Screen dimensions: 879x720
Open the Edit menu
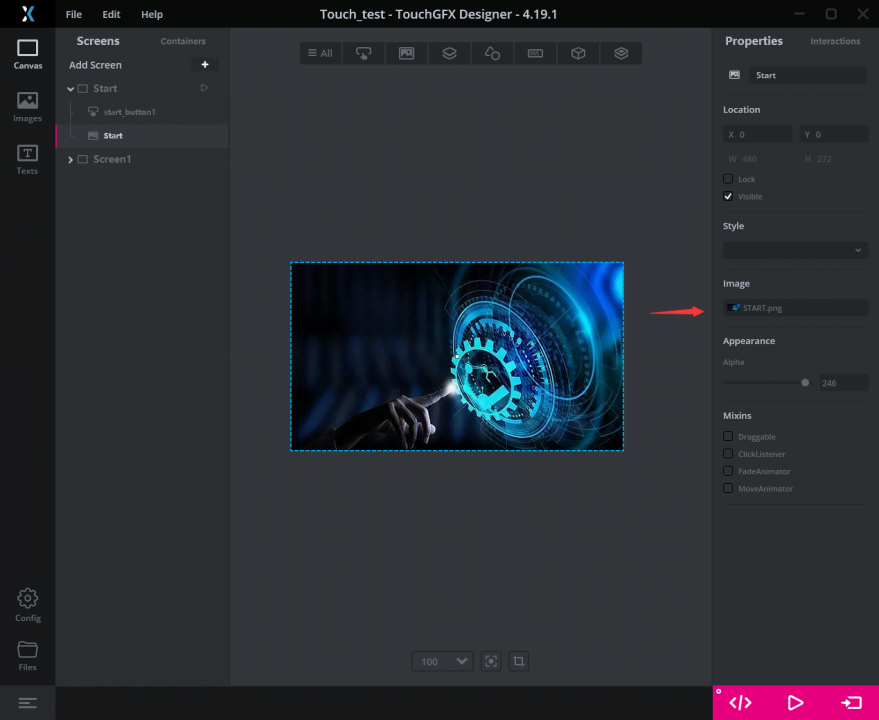pos(111,15)
